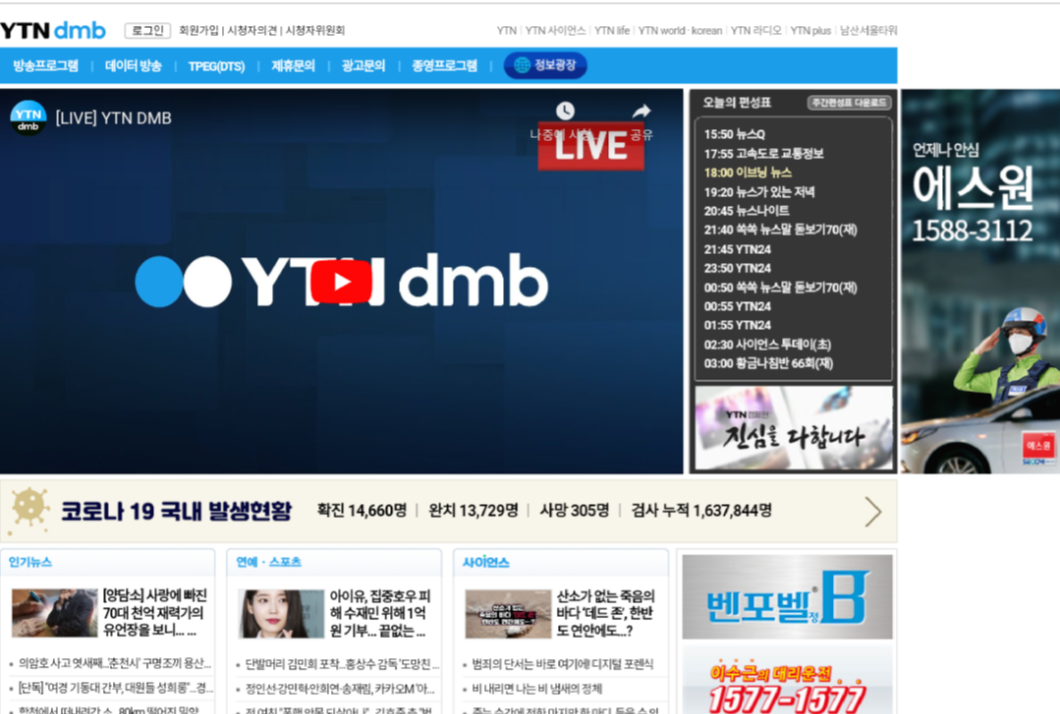Screen dimensions: 1060x714
Task: Read the 산소가 없는 죽음의 바다 headline
Action: [606, 614]
